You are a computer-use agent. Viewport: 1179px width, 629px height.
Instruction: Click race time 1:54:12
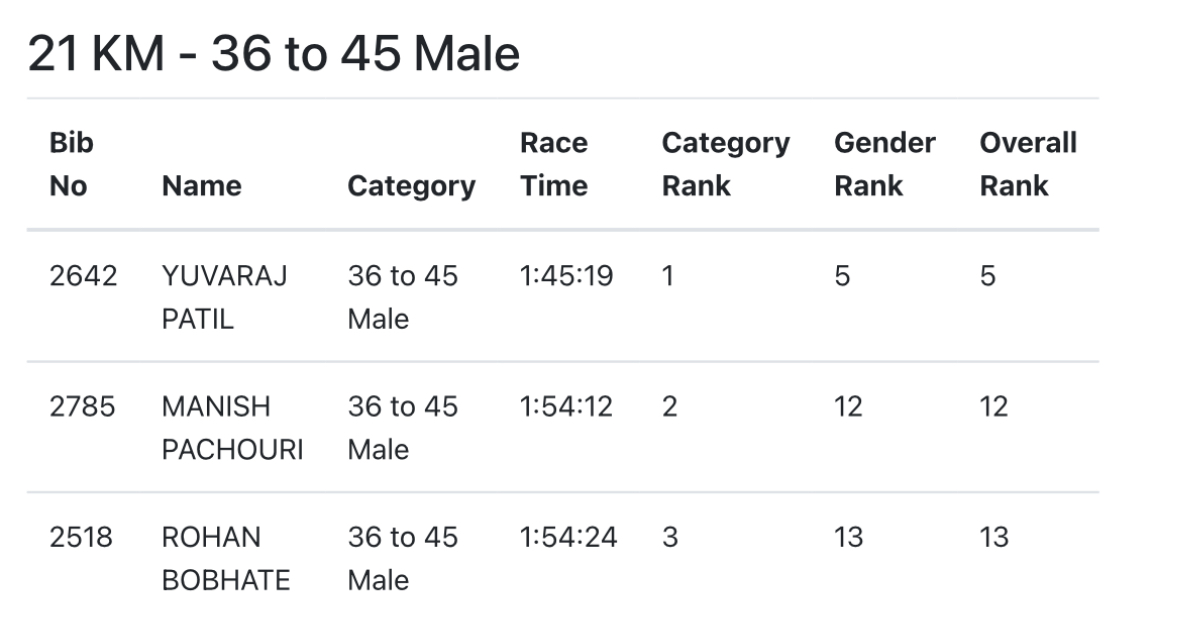[566, 407]
